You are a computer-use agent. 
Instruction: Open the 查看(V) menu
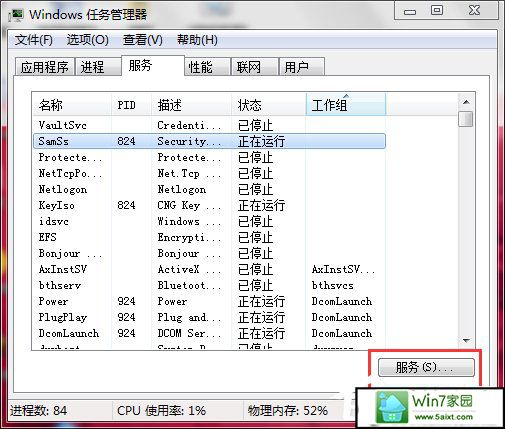click(143, 40)
